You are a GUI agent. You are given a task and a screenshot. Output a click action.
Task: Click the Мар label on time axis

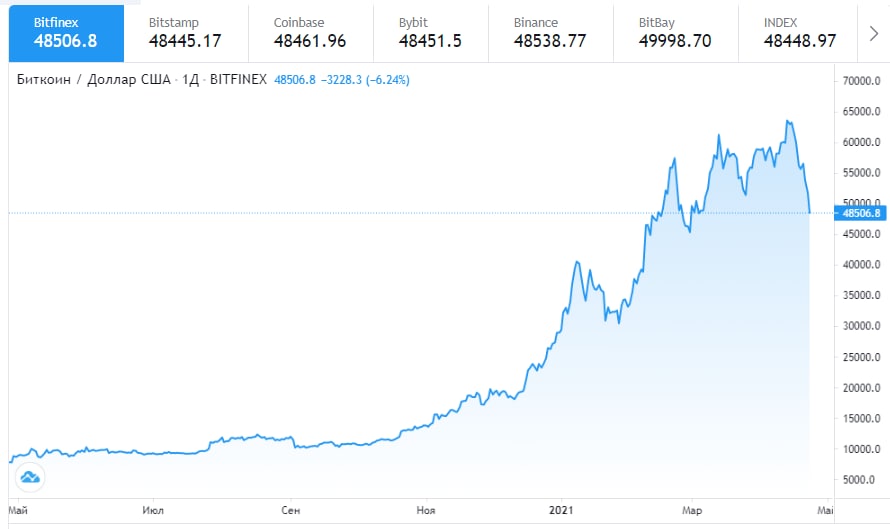click(692, 510)
